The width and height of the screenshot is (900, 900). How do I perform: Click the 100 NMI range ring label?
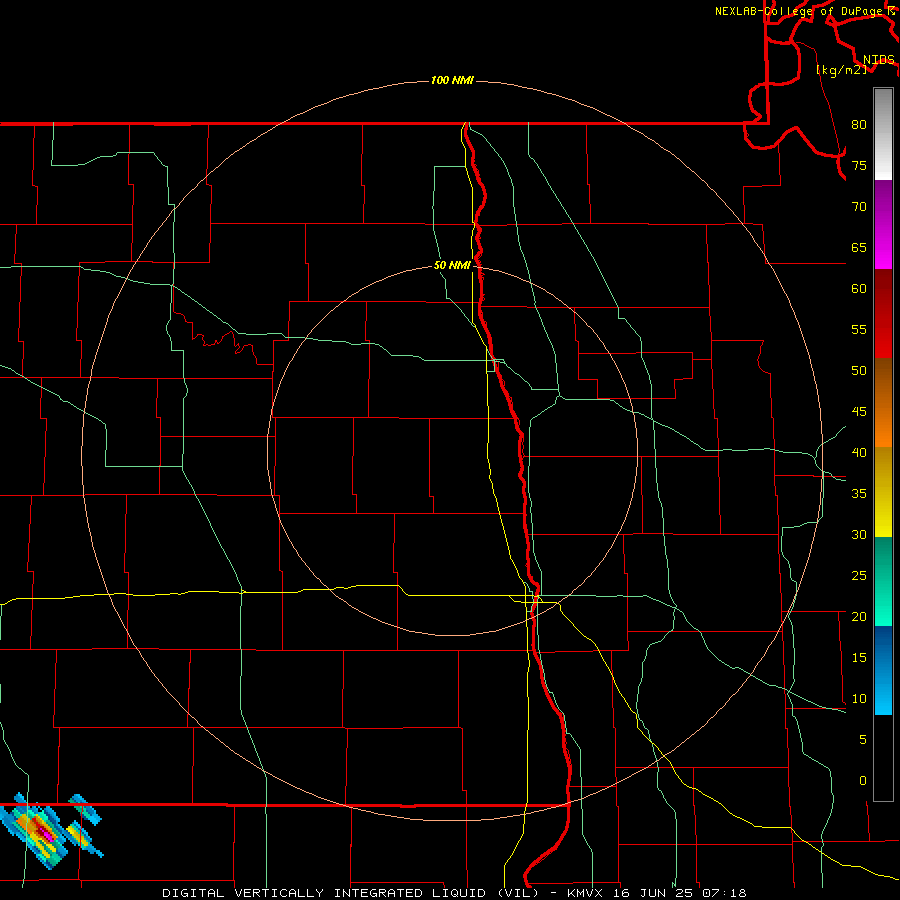[x=452, y=80]
